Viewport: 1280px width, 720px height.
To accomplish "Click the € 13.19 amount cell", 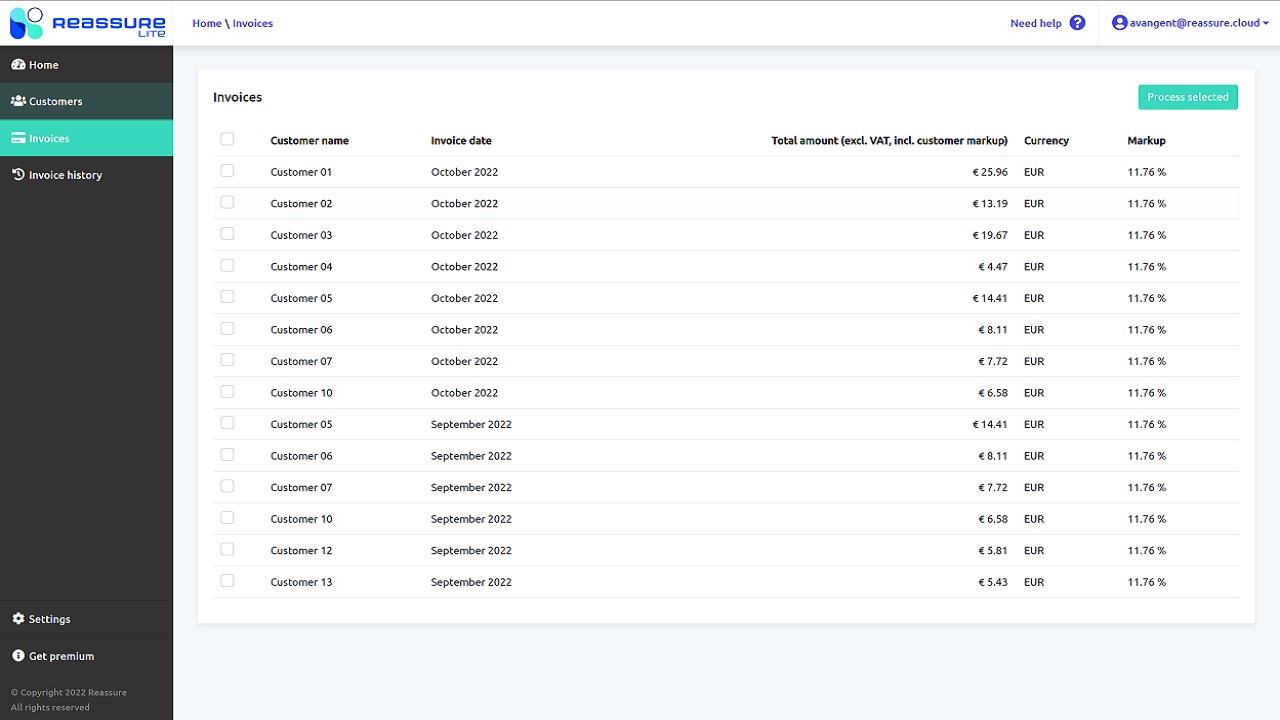I will 990,204.
